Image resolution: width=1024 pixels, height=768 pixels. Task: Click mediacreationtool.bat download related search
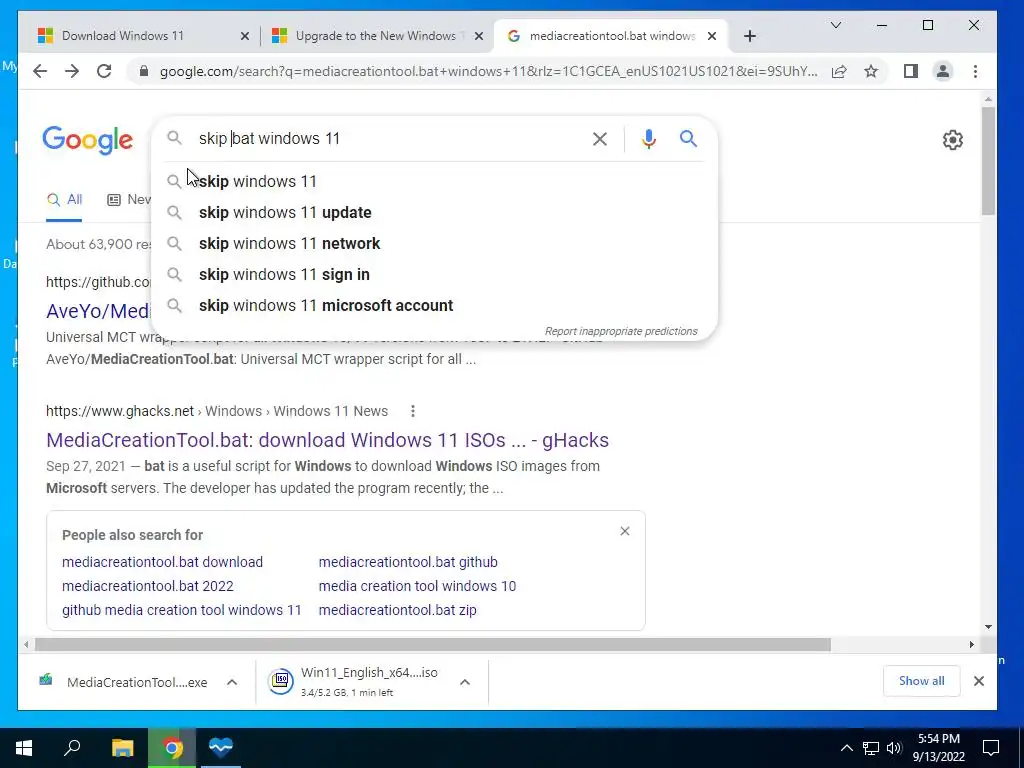point(162,562)
